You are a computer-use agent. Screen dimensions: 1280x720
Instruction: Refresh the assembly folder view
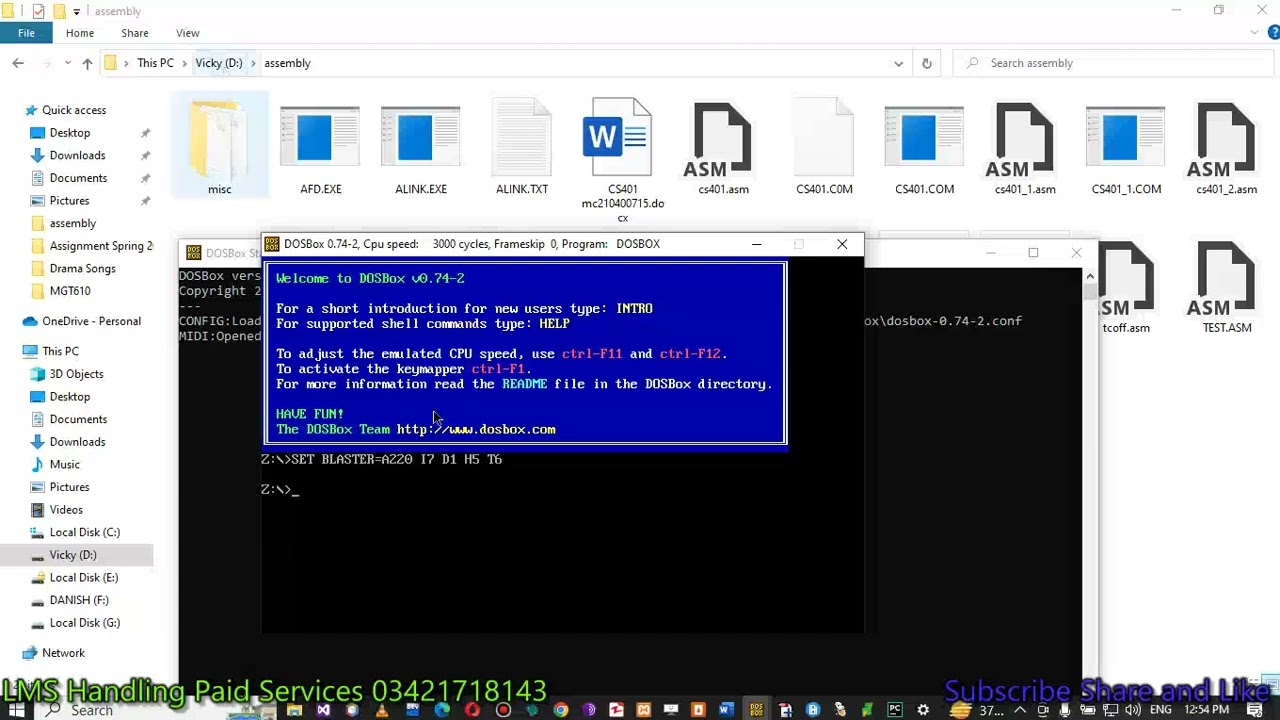(x=927, y=63)
